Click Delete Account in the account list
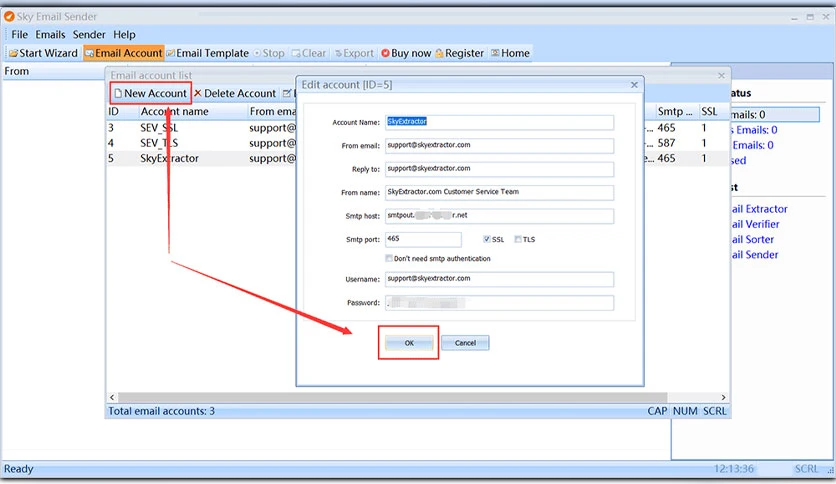 pos(235,93)
